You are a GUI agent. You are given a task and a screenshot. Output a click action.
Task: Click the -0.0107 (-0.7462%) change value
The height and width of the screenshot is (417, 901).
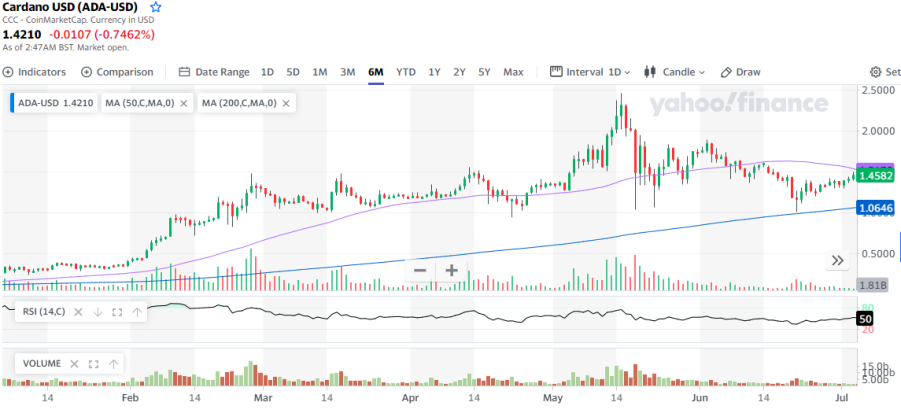click(x=100, y=34)
